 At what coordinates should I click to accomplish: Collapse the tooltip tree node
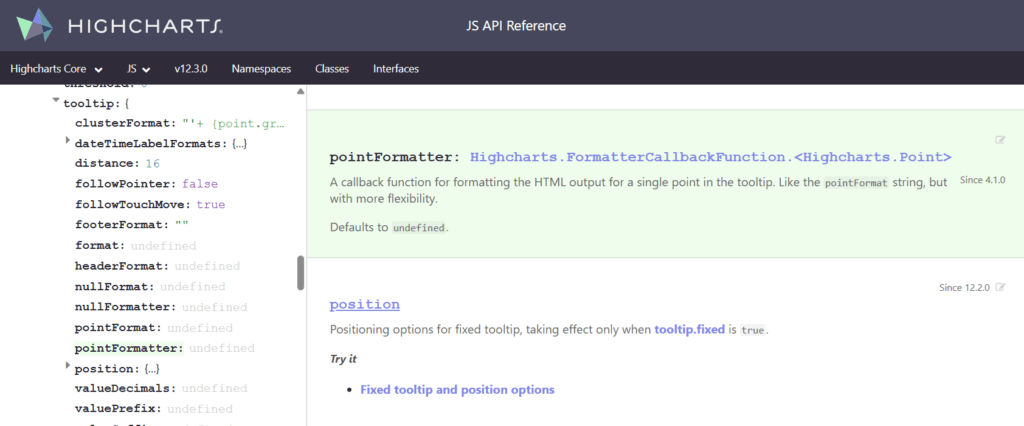click(56, 101)
